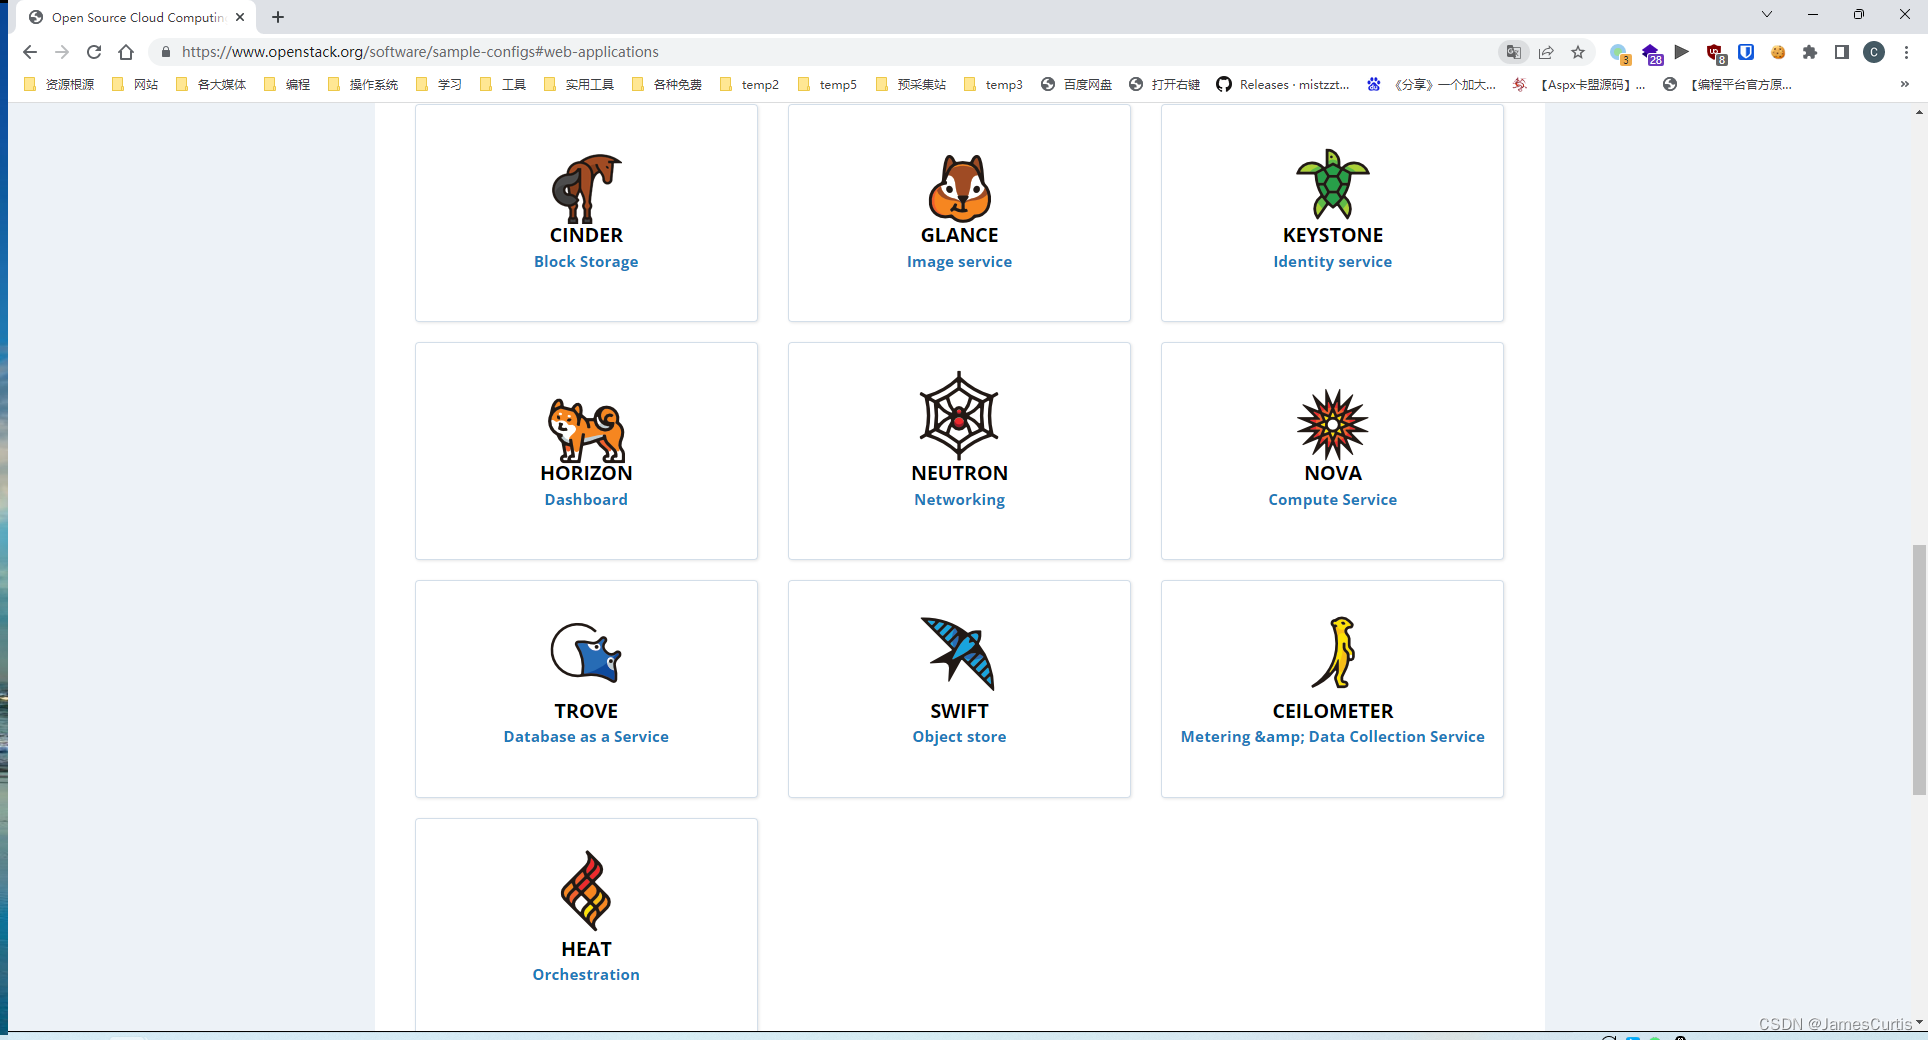Click the CINDER heading text
This screenshot has height=1040, width=1928.
coord(586,235)
